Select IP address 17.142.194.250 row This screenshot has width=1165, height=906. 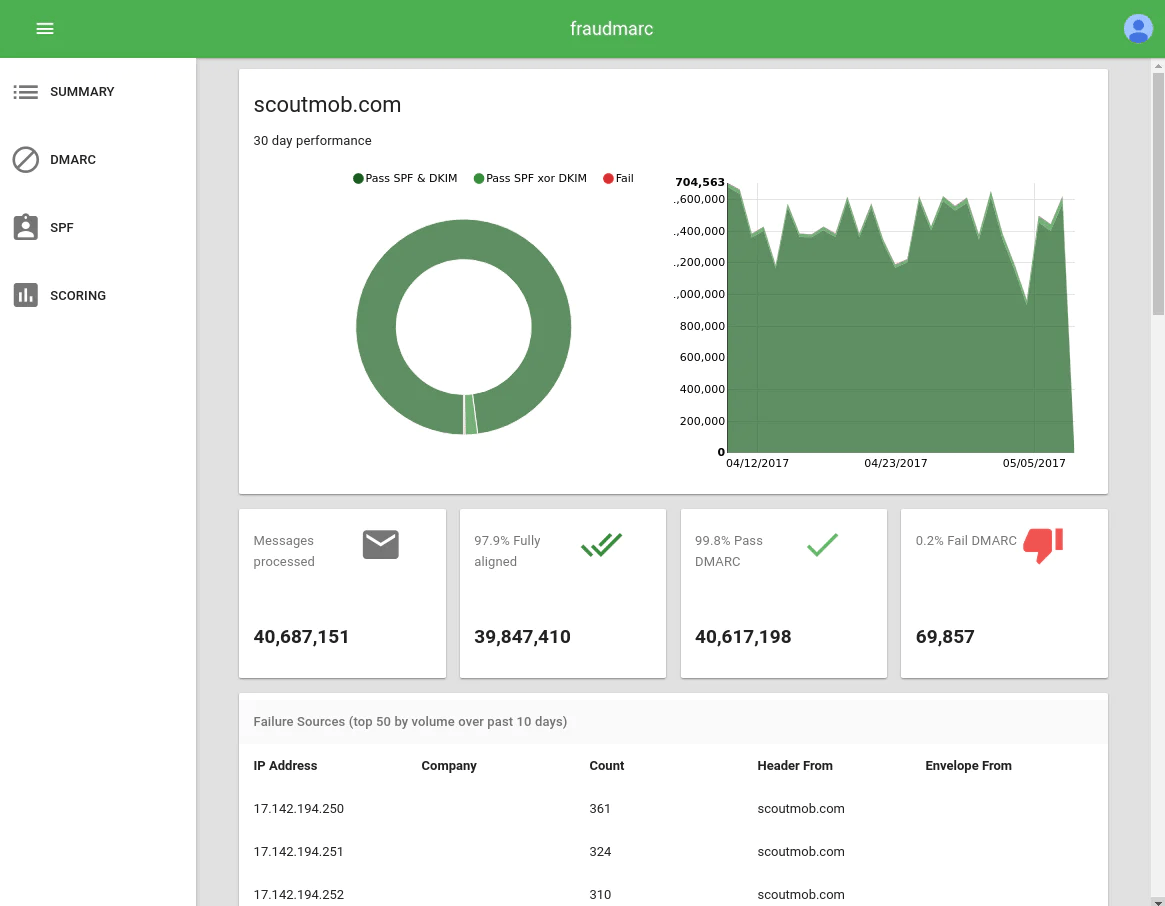click(298, 809)
